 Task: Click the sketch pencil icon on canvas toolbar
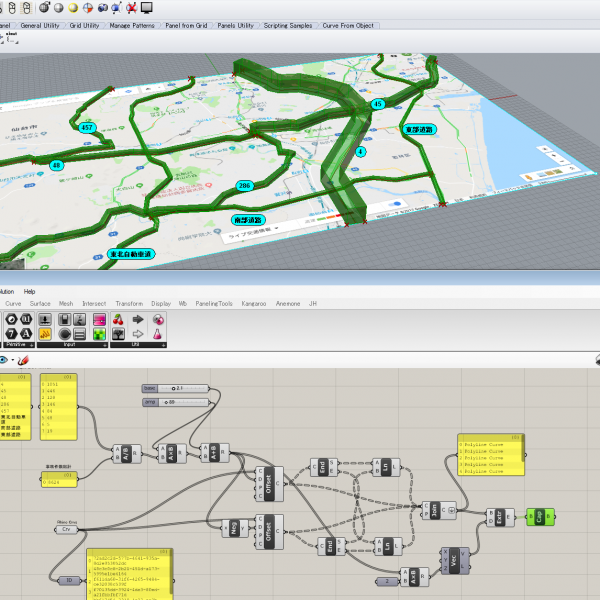[23, 360]
